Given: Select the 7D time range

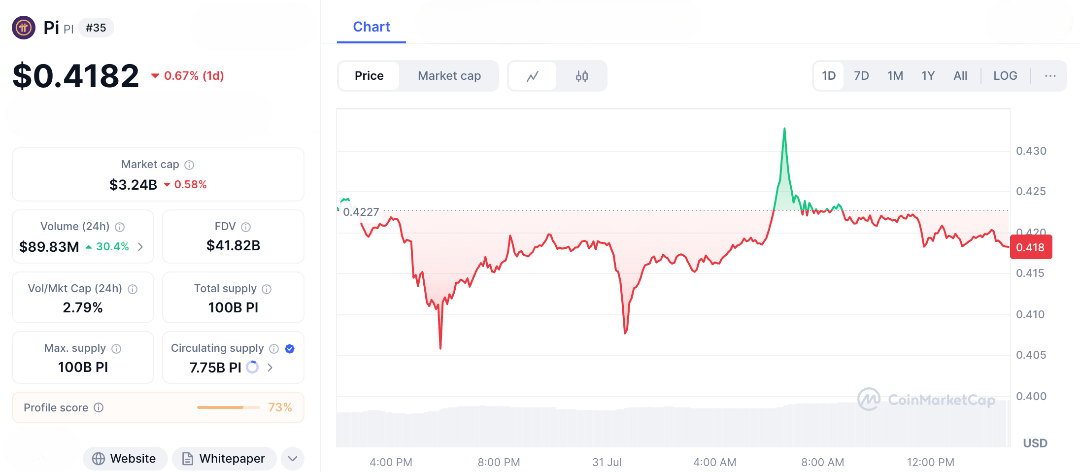Looking at the screenshot, I should [861, 76].
